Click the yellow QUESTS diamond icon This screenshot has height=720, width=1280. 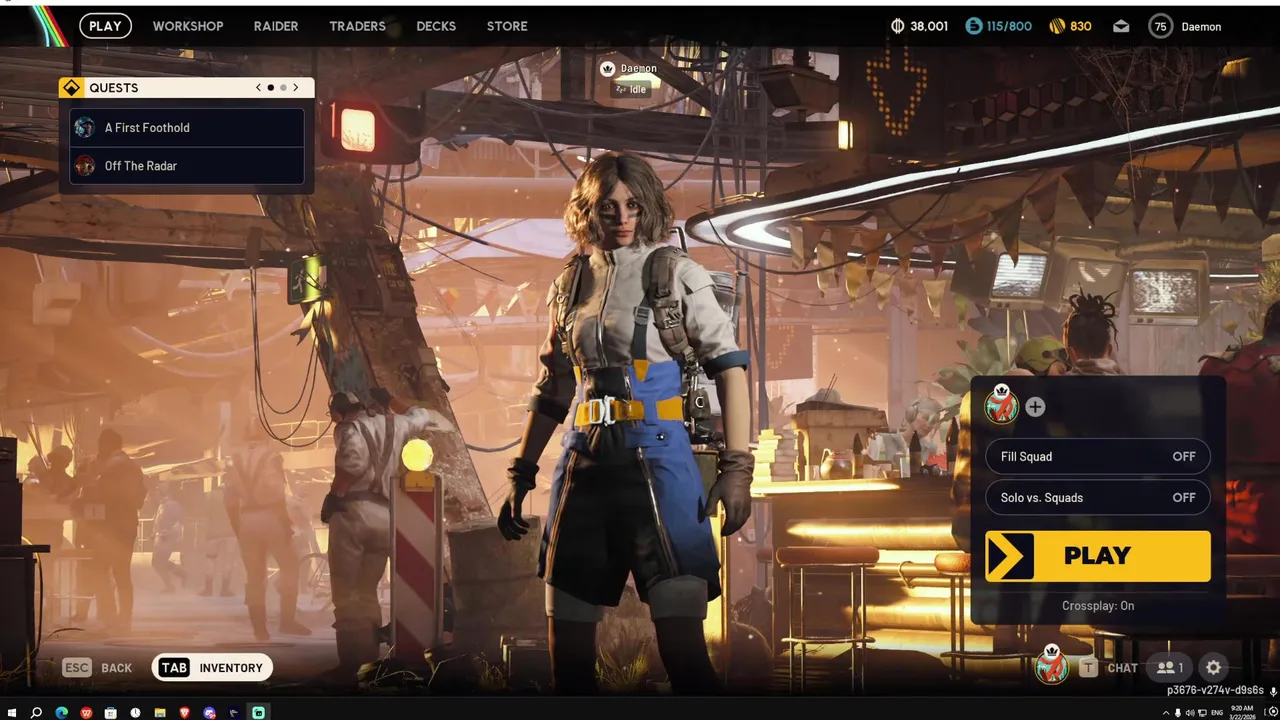pos(71,88)
